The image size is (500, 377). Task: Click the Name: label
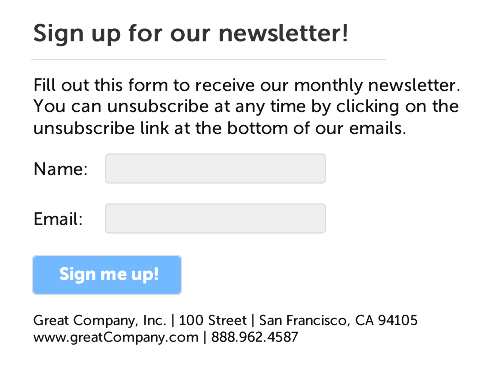pyautogui.click(x=61, y=169)
